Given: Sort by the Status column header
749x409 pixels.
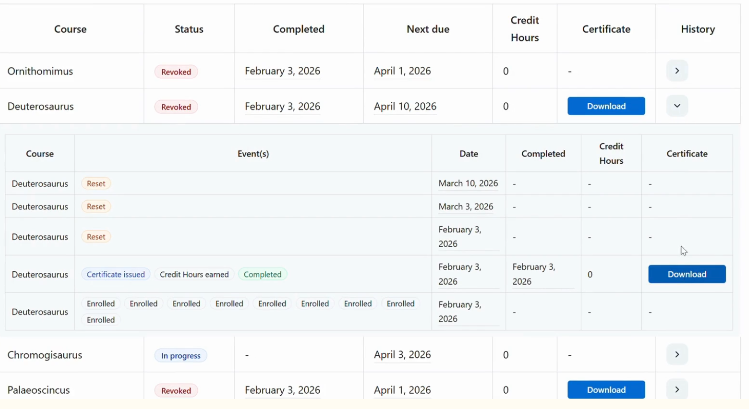Looking at the screenshot, I should tap(188, 29).
